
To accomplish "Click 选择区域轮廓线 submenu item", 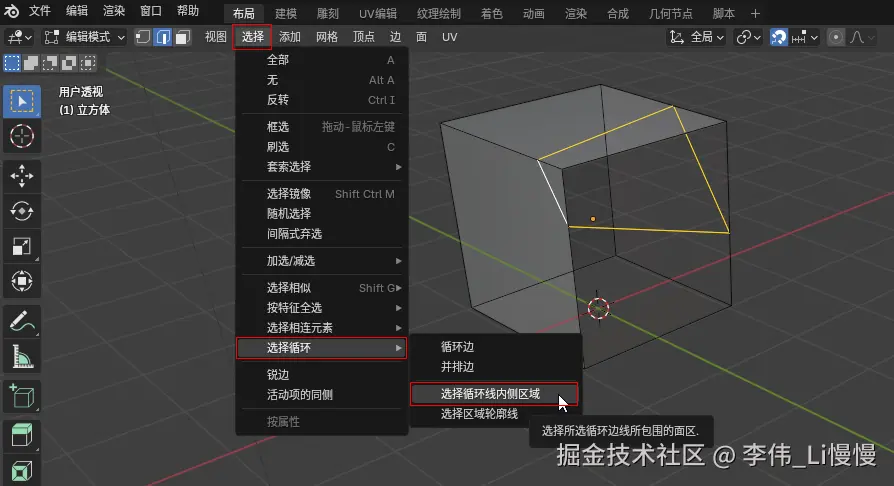I will tap(495, 414).
